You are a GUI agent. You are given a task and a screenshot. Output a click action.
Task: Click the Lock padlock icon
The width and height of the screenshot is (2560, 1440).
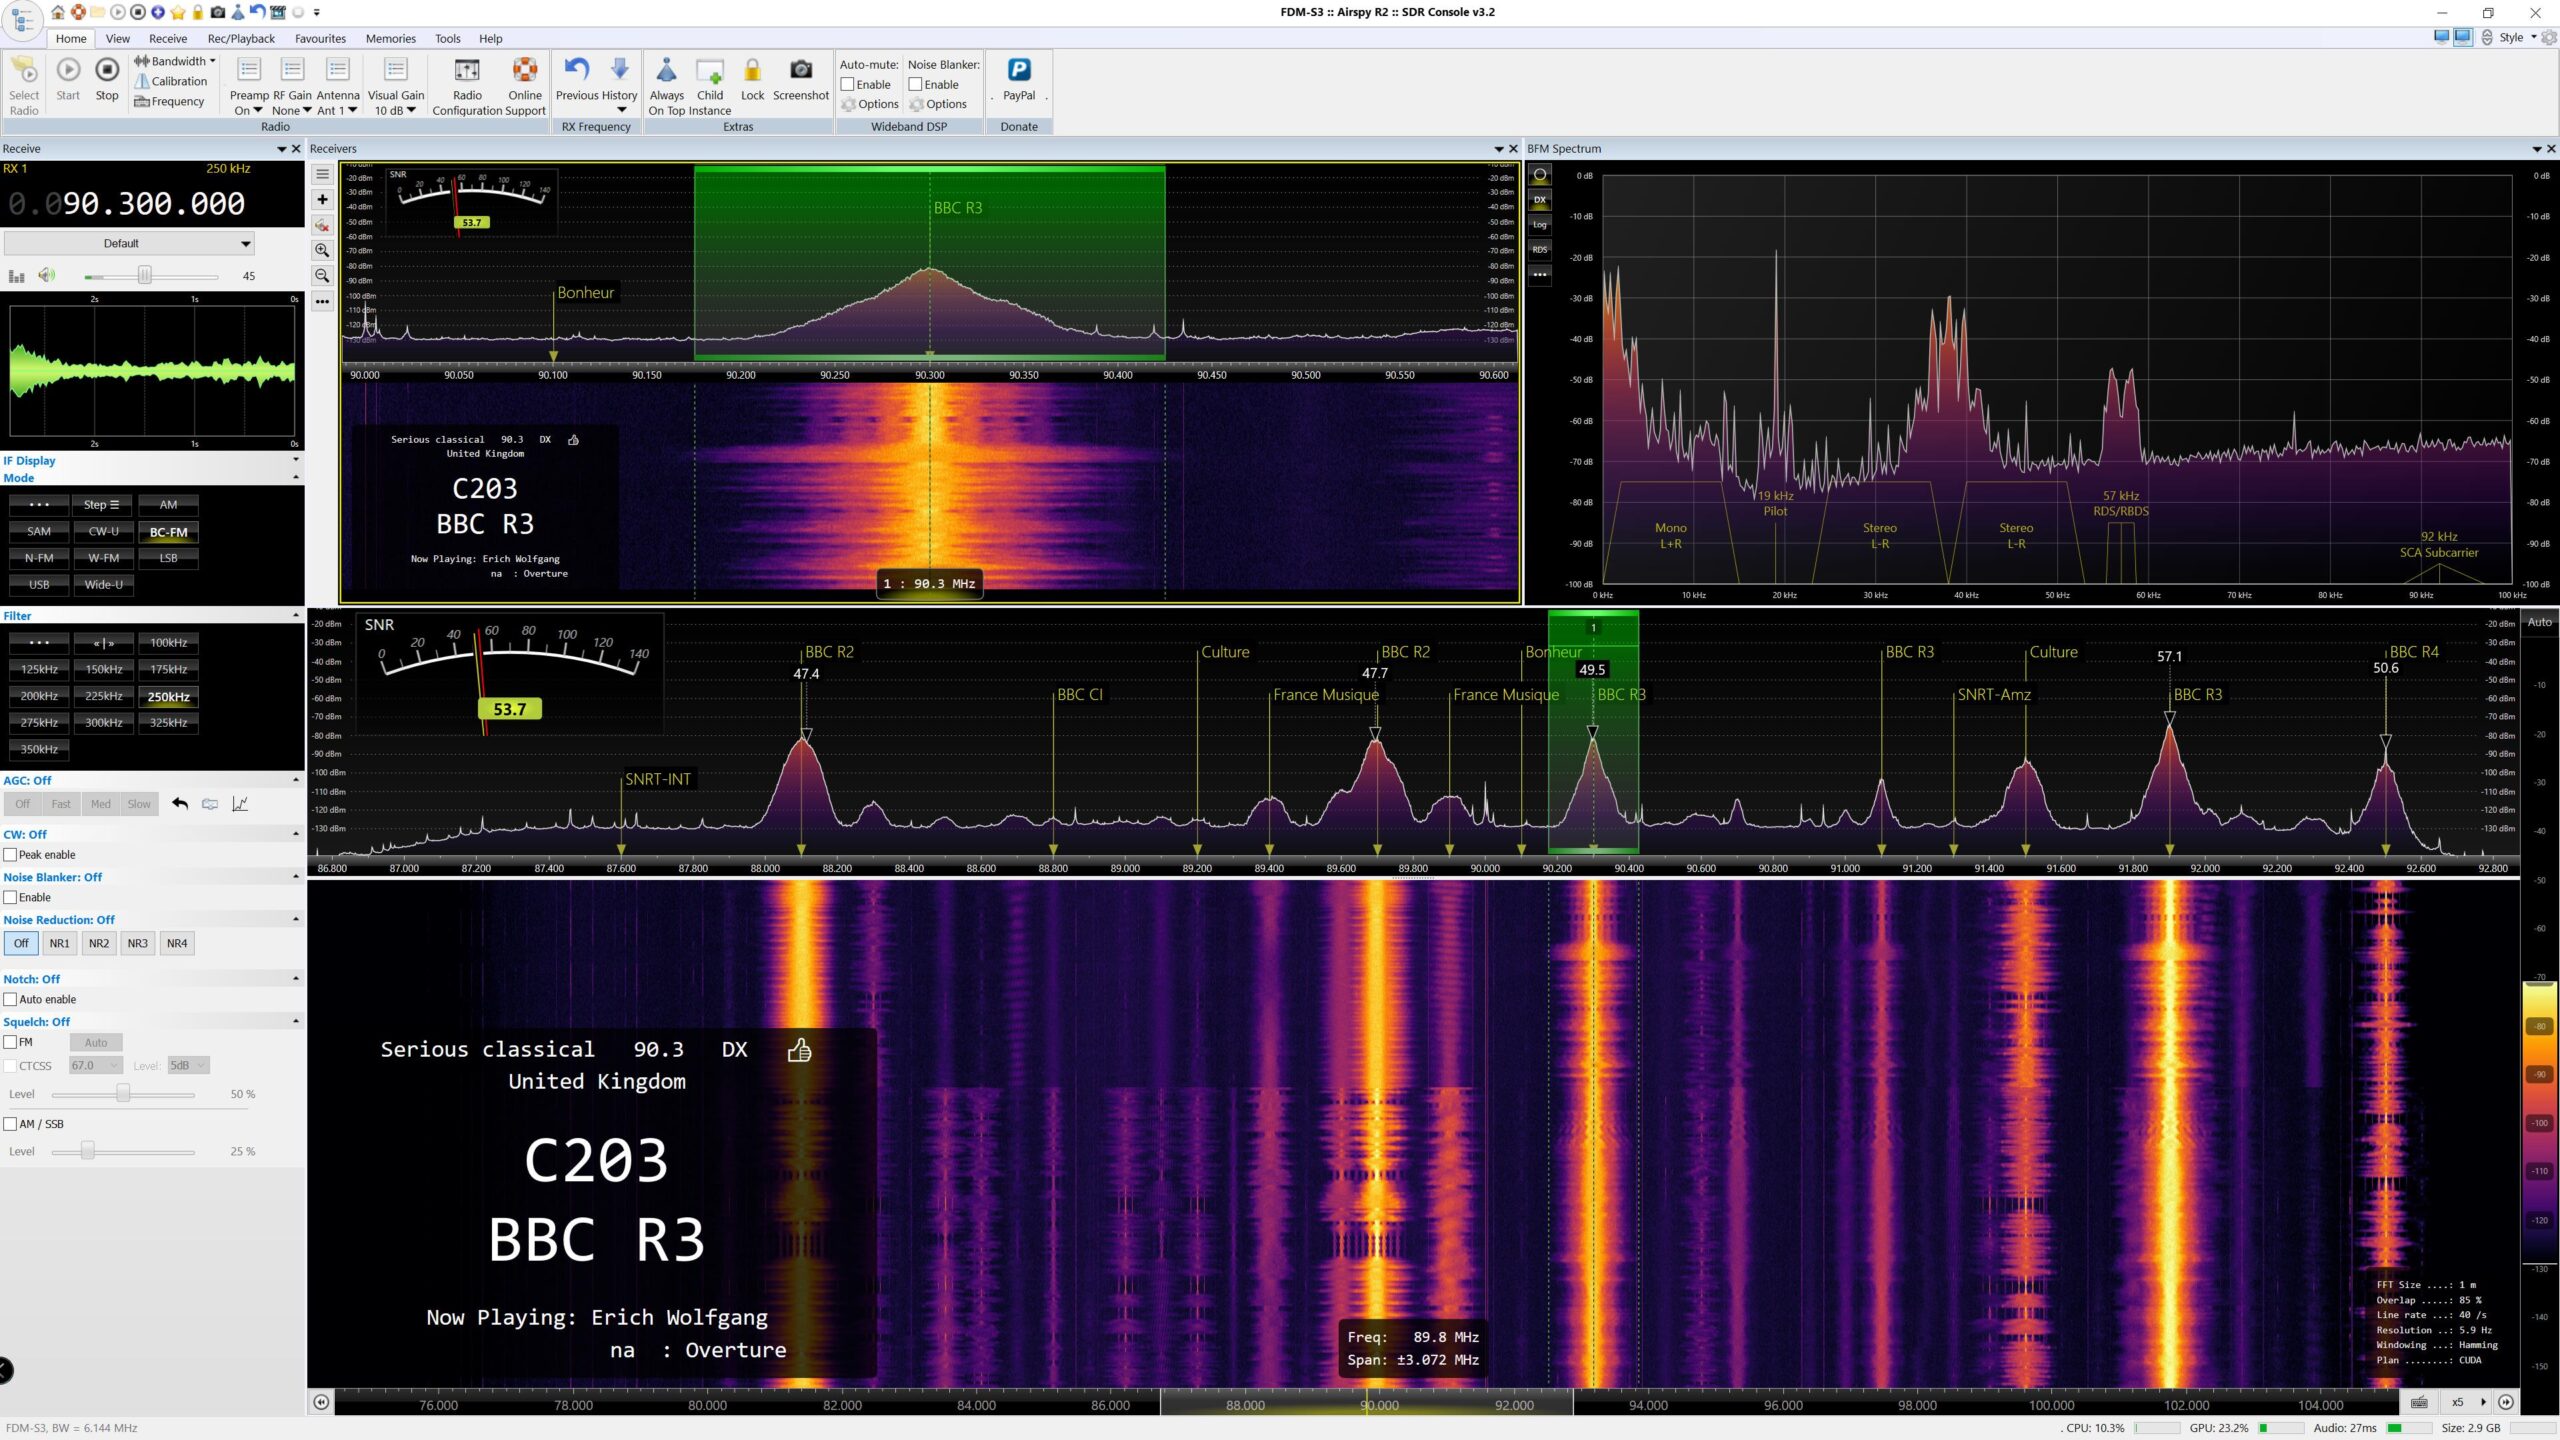pos(752,70)
